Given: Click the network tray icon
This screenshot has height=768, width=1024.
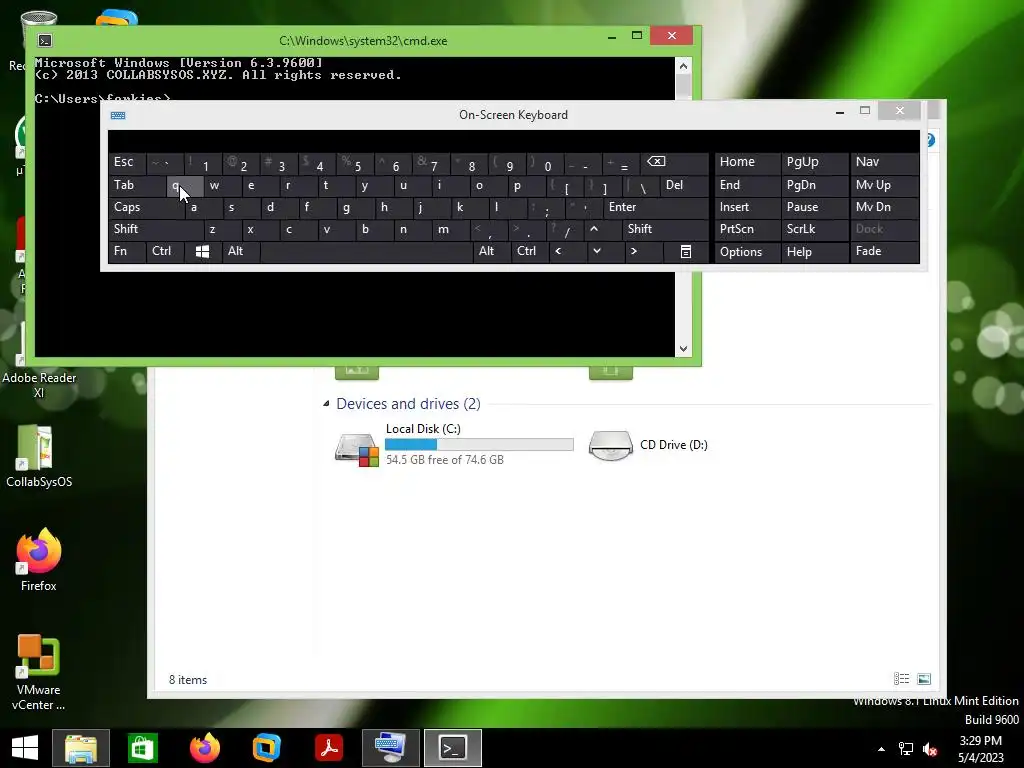Looking at the screenshot, I should (x=906, y=749).
